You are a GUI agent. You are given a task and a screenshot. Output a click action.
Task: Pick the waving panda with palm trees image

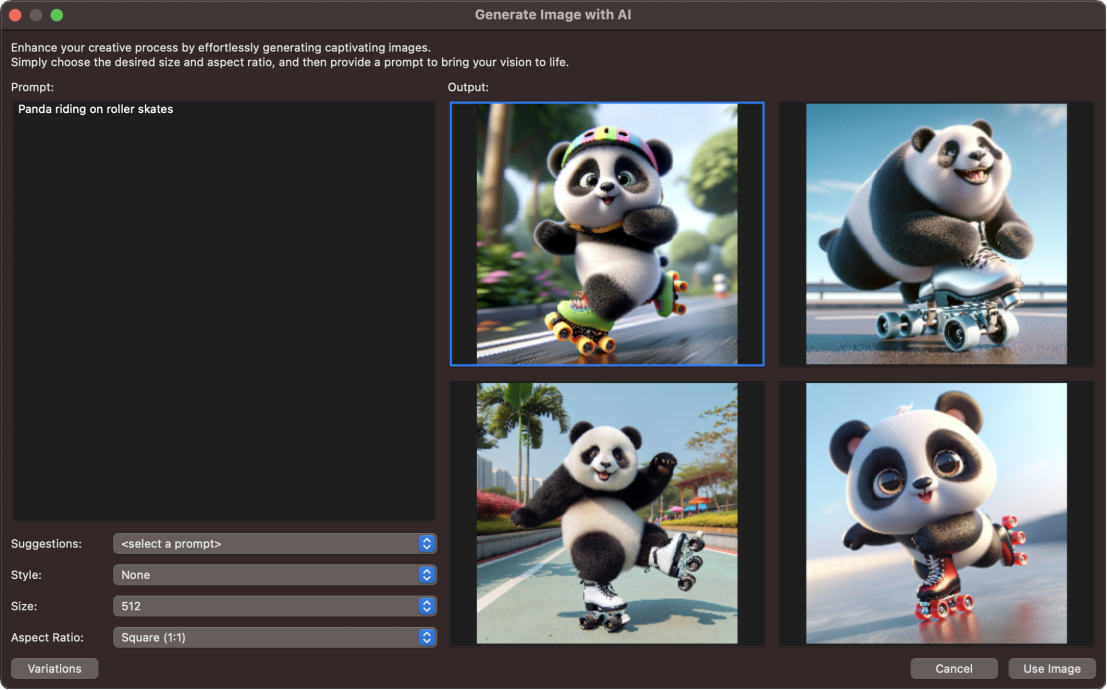[x=606, y=513]
